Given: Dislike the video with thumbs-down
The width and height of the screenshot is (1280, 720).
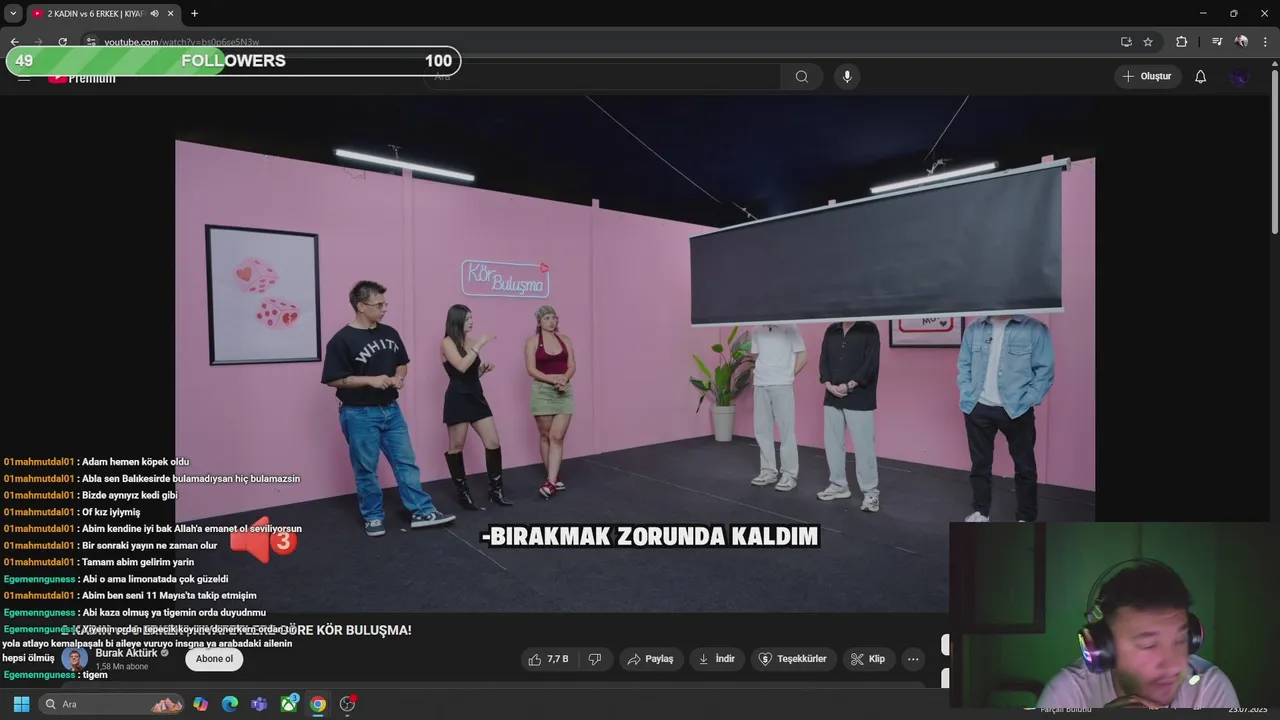Looking at the screenshot, I should [595, 659].
